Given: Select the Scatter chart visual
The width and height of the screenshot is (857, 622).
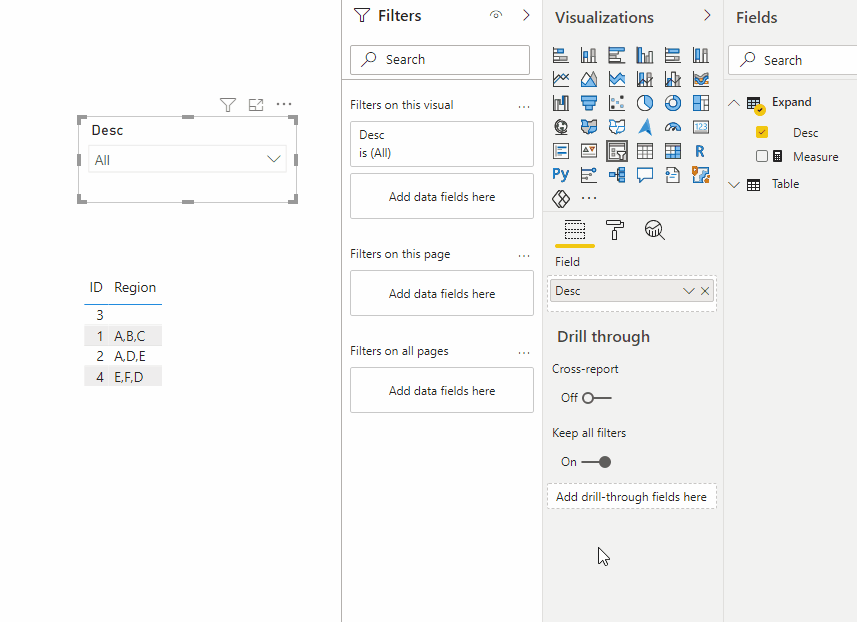Looking at the screenshot, I should coord(617,103).
